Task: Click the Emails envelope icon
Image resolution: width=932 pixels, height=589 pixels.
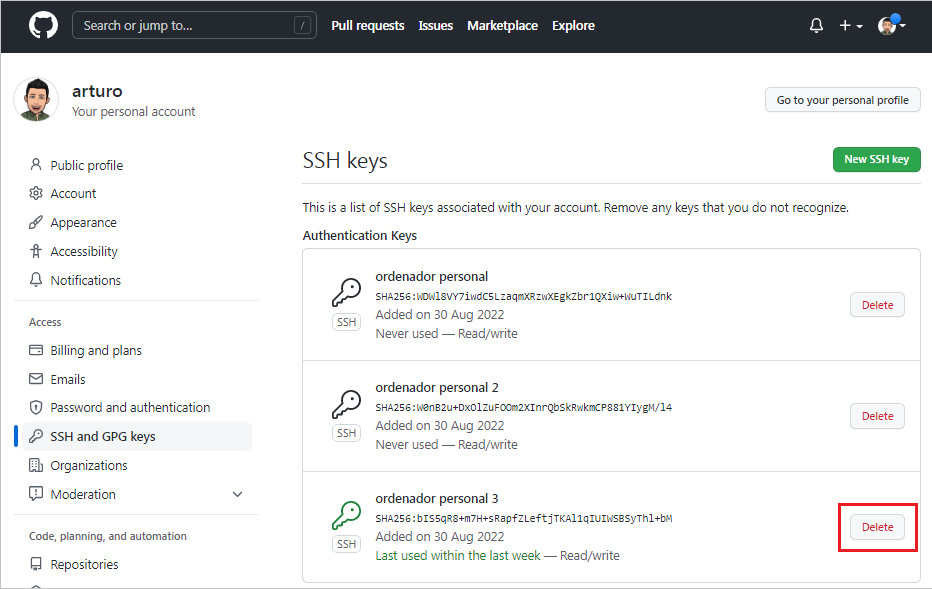Action: tap(36, 379)
